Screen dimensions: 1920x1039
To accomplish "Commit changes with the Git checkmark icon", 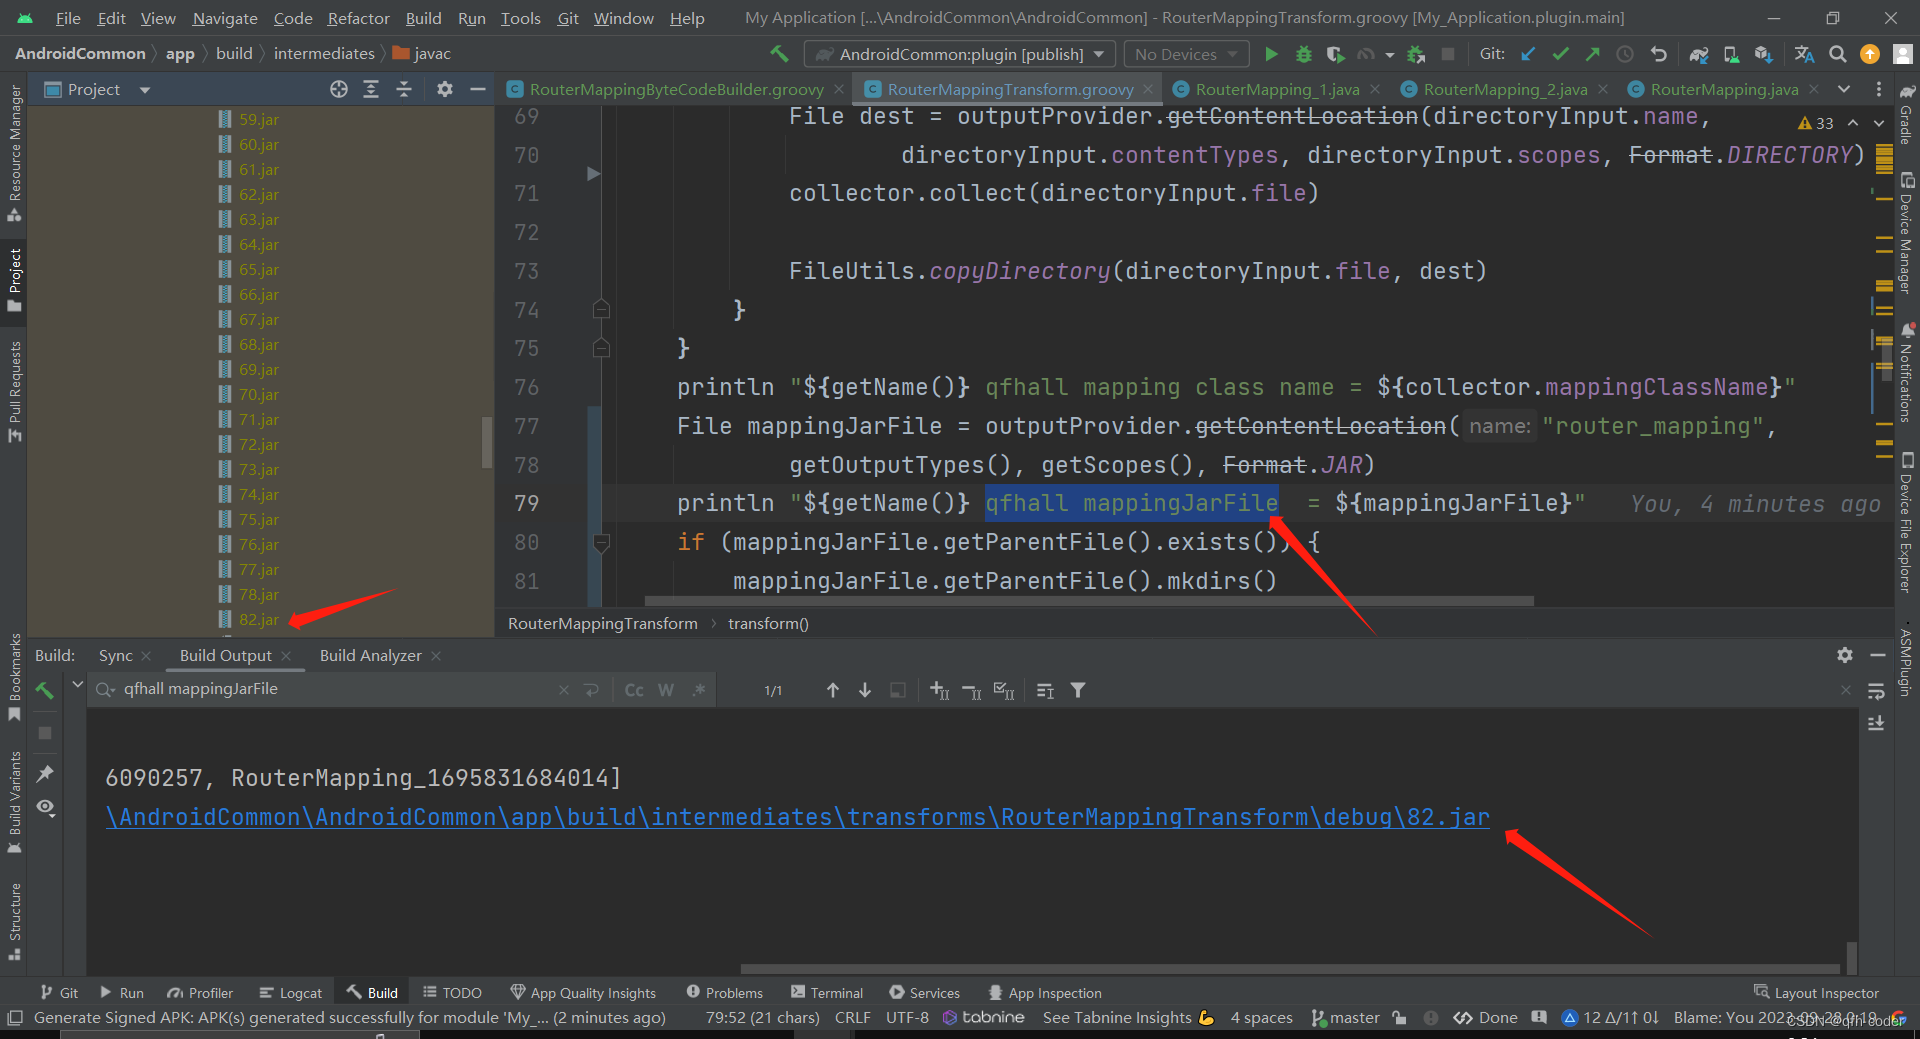I will (1560, 54).
